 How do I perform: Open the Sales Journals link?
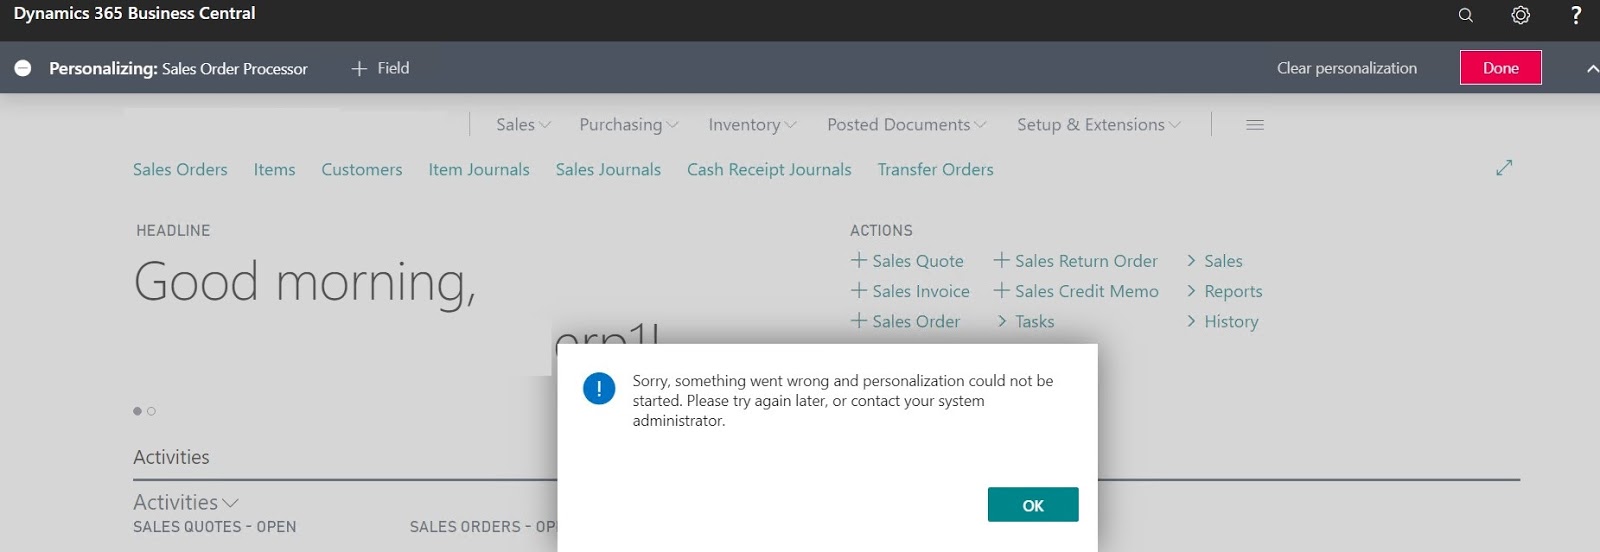tap(608, 170)
